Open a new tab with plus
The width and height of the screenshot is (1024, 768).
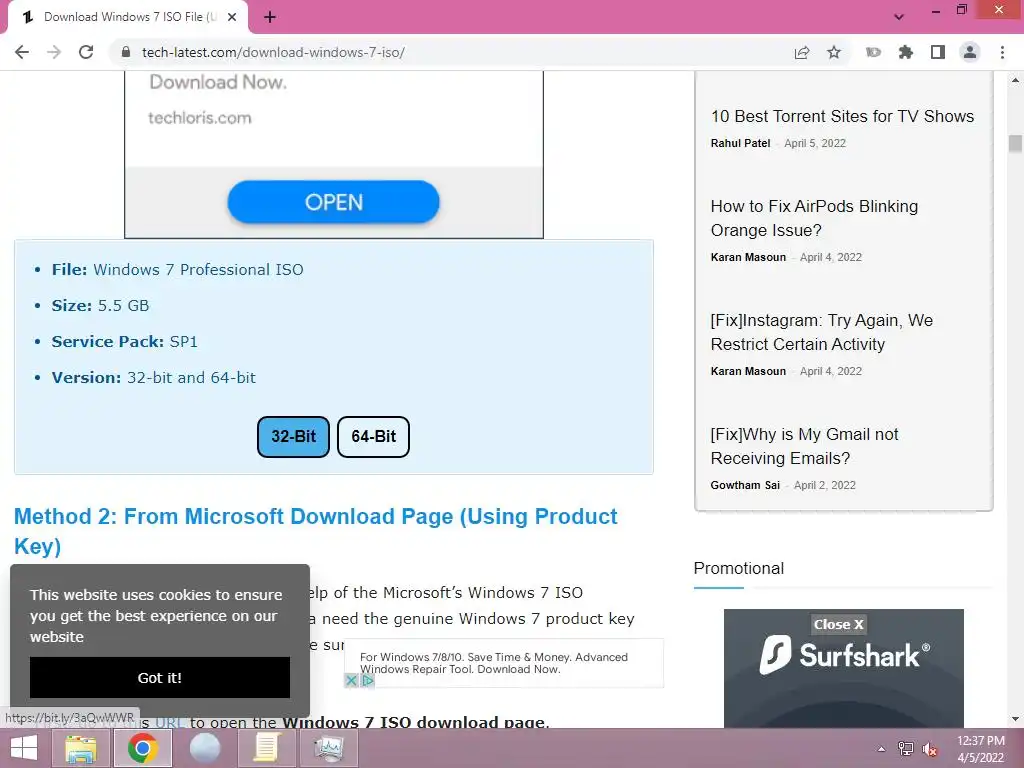click(x=270, y=18)
